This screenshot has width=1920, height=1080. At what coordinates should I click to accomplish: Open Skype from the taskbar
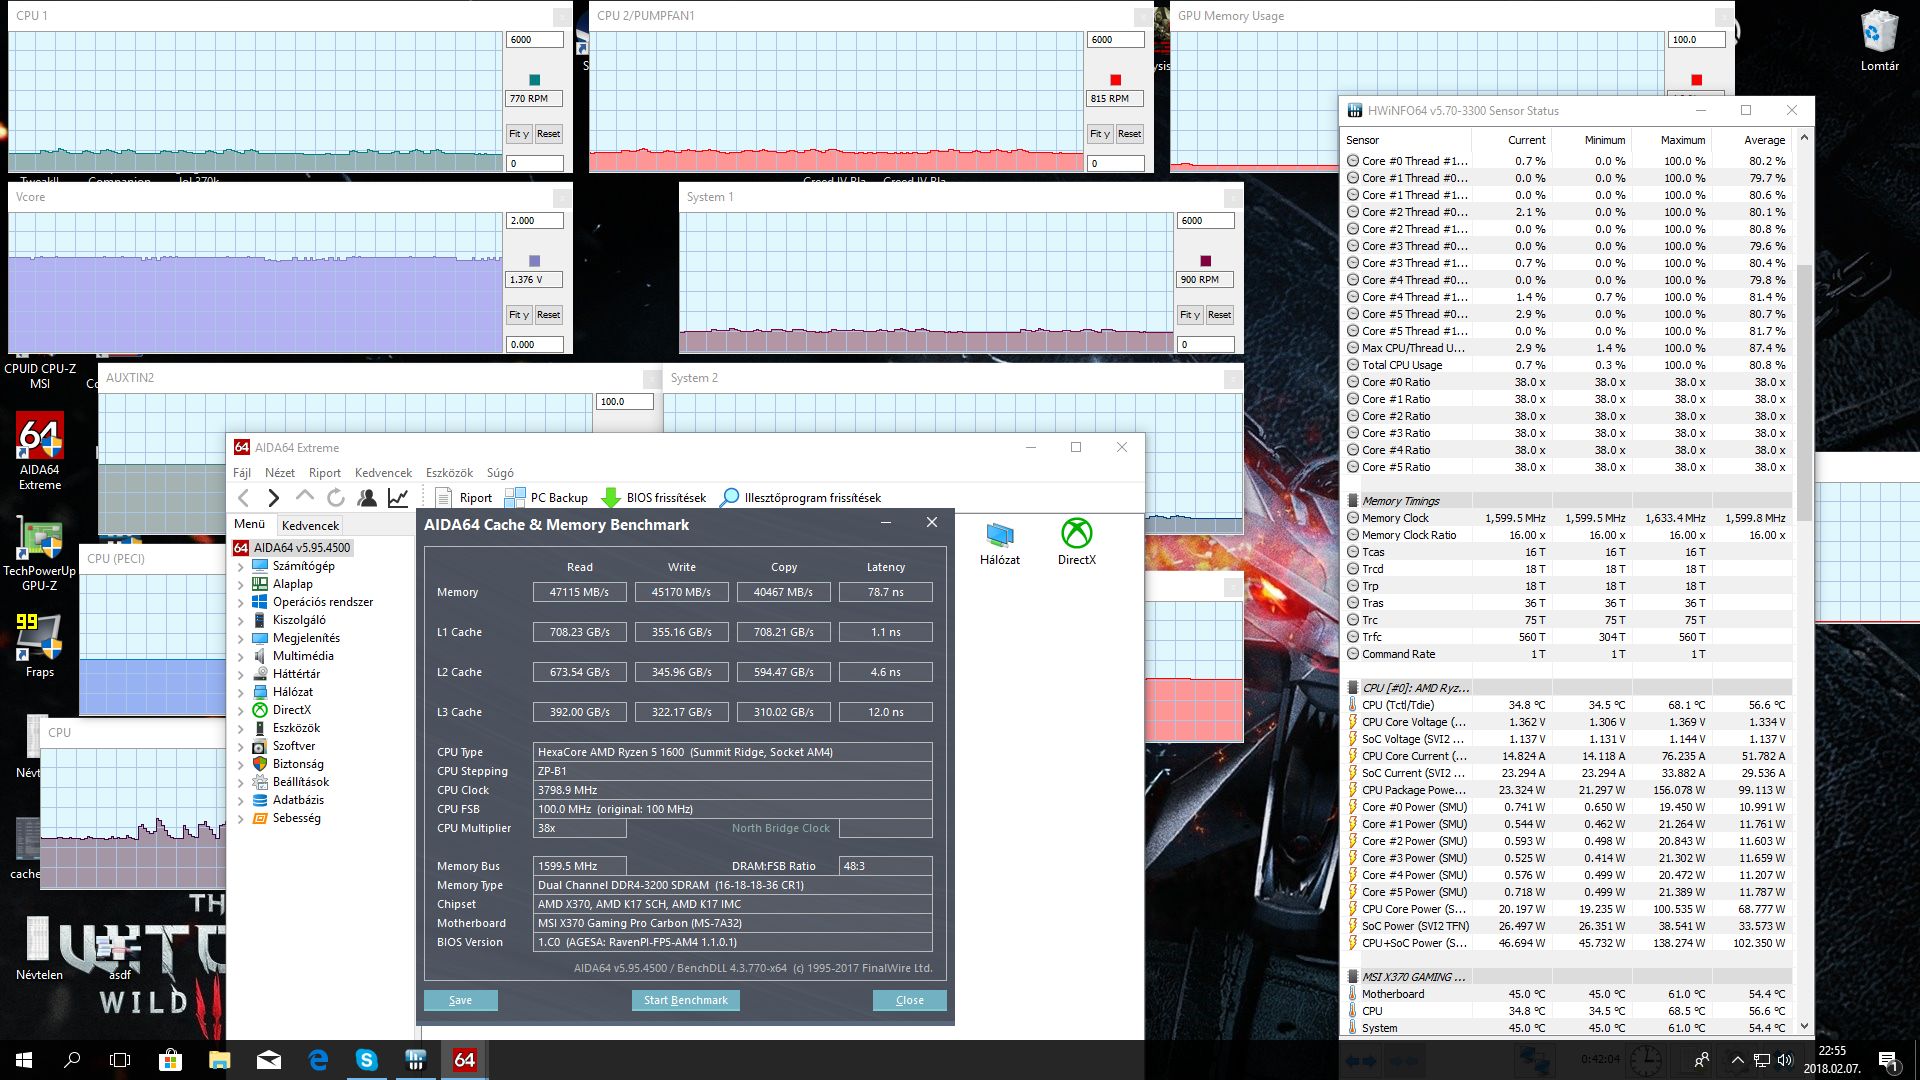click(367, 1060)
